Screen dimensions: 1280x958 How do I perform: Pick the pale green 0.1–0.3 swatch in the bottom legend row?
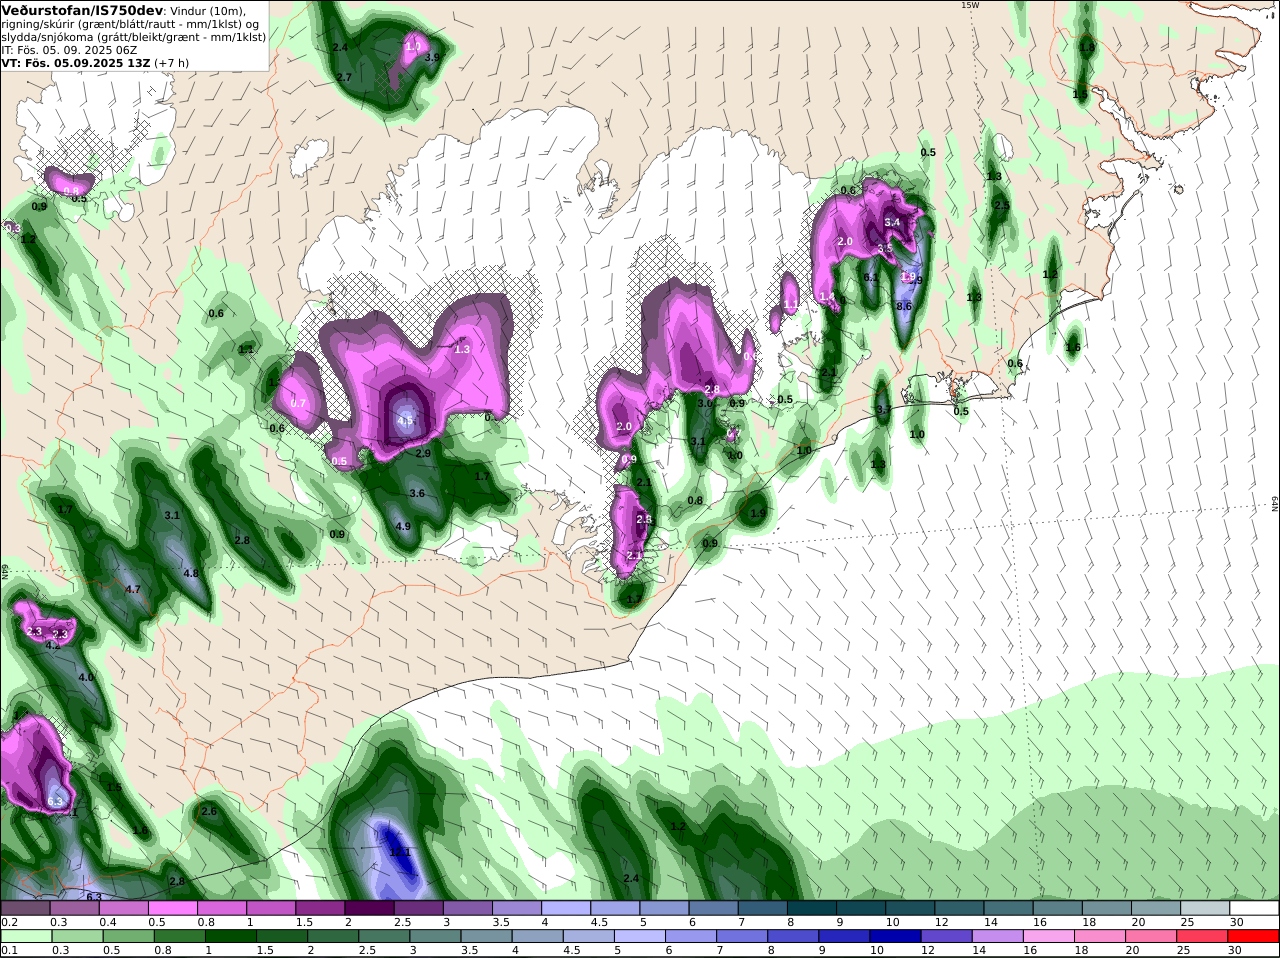[25, 936]
